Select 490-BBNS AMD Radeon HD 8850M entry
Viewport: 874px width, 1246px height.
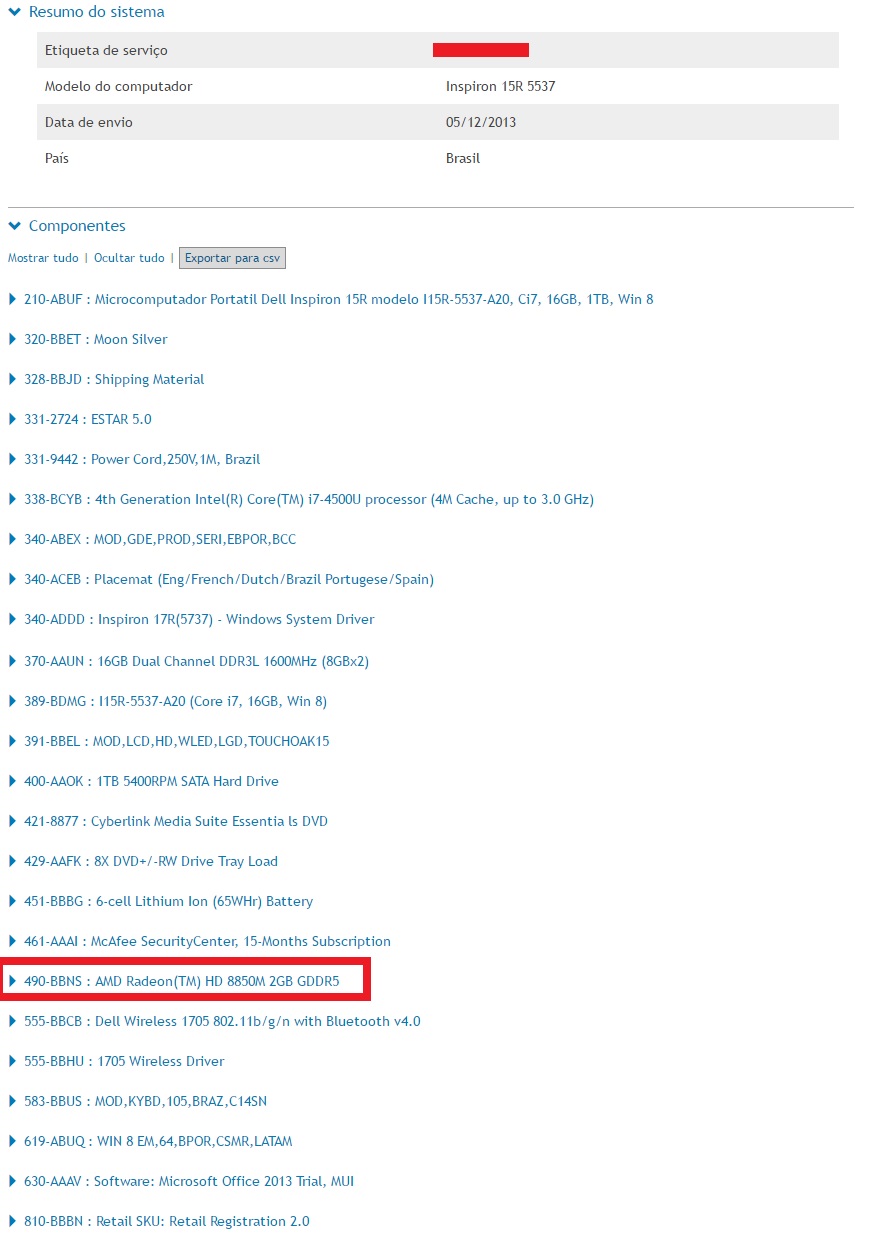(x=182, y=981)
